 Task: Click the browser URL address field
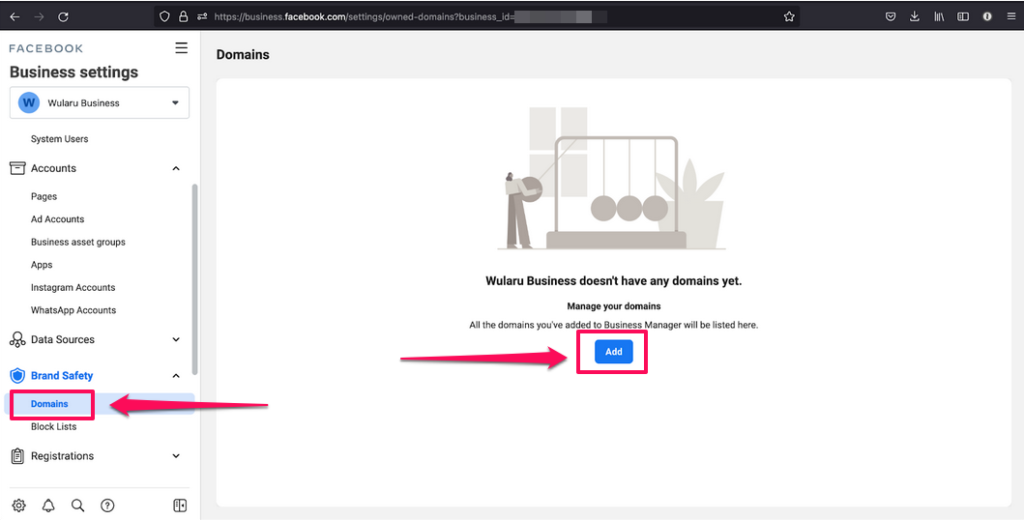[477, 16]
